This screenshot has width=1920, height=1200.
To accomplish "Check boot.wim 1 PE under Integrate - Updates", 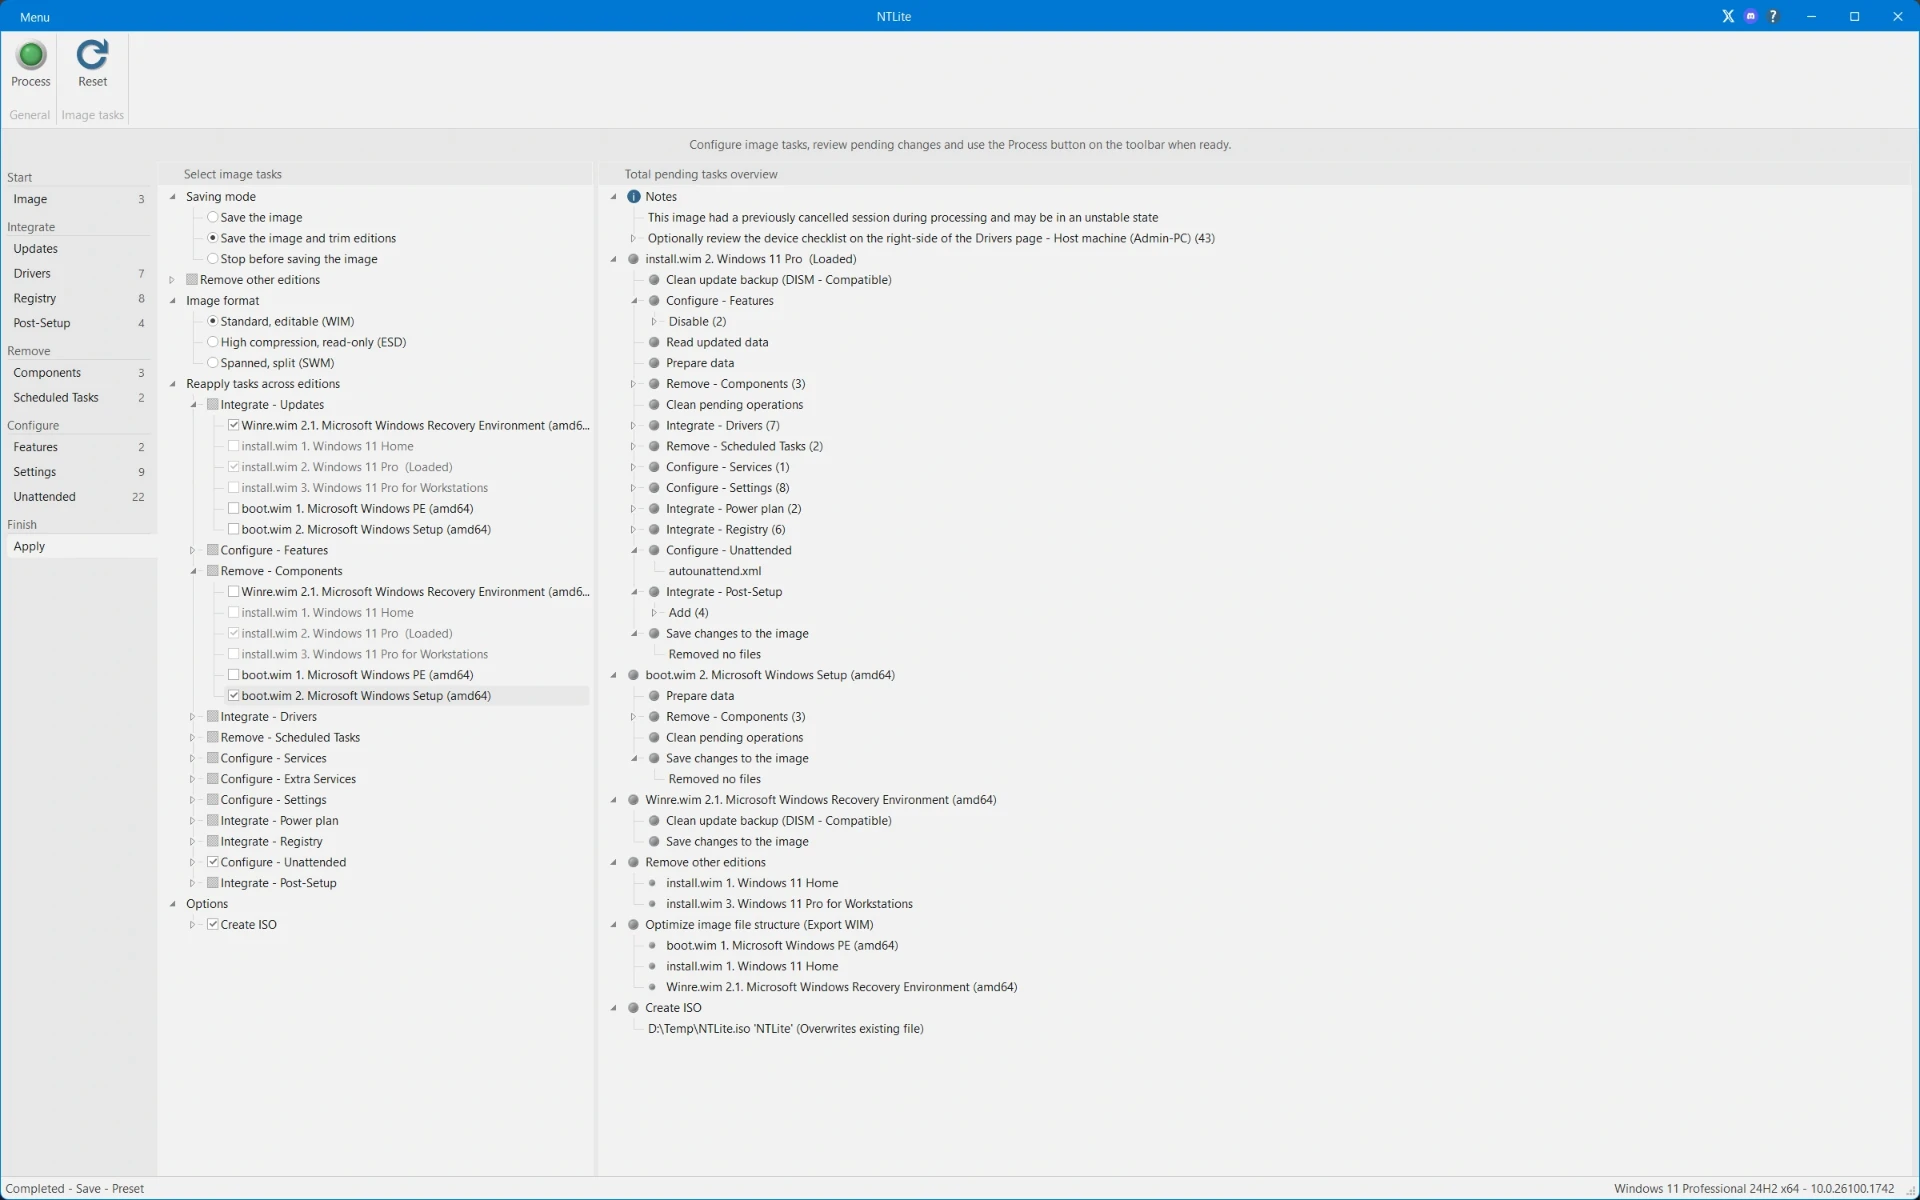I will coord(234,509).
